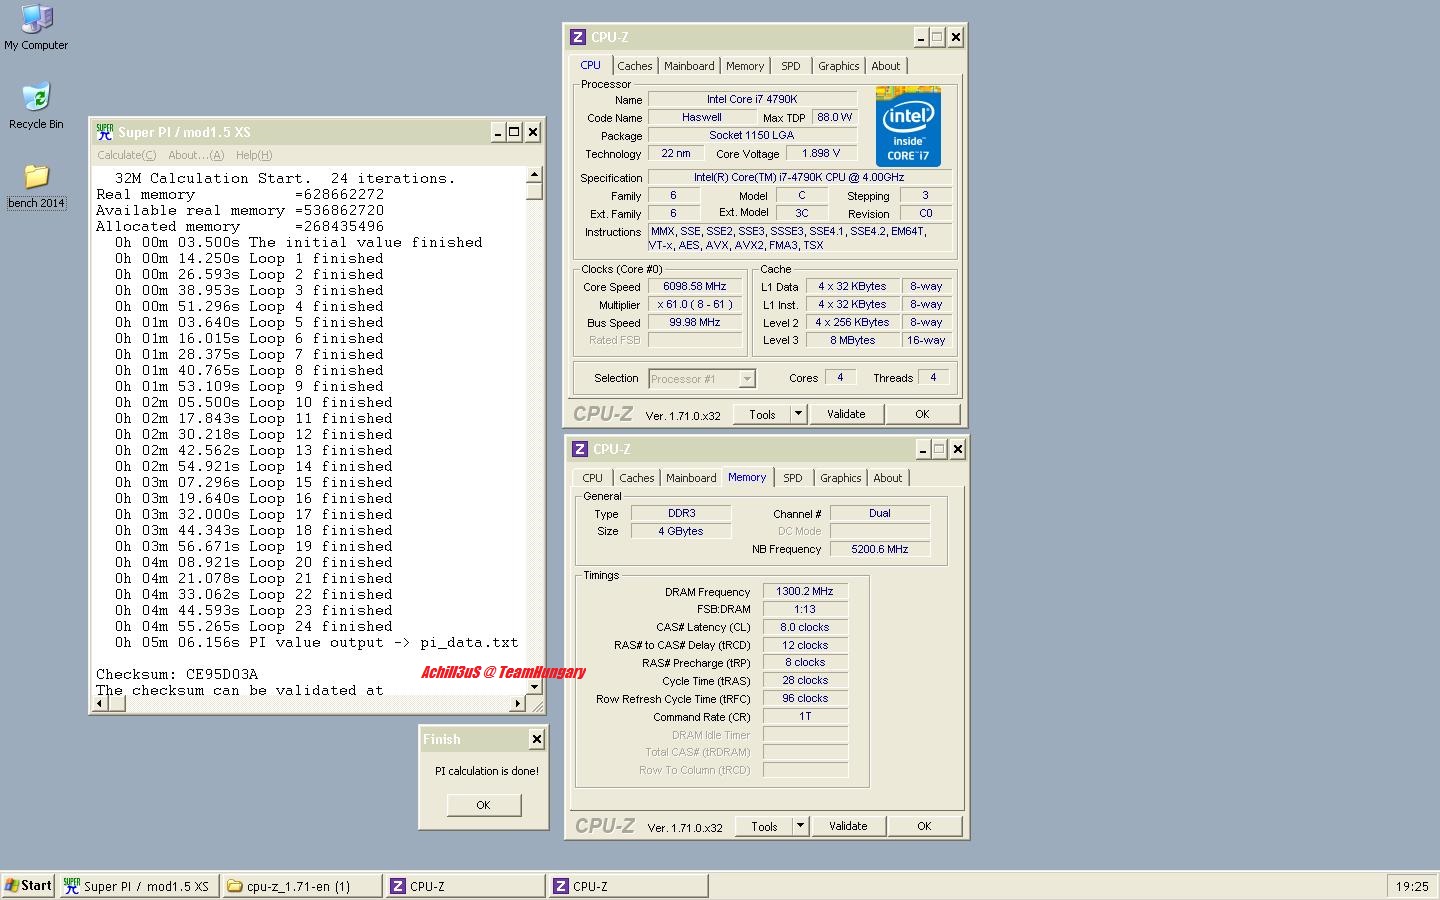The width and height of the screenshot is (1440, 900).
Task: Switch to Mainboard tab in bottom CPU-Z window
Action: pyautogui.click(x=691, y=478)
